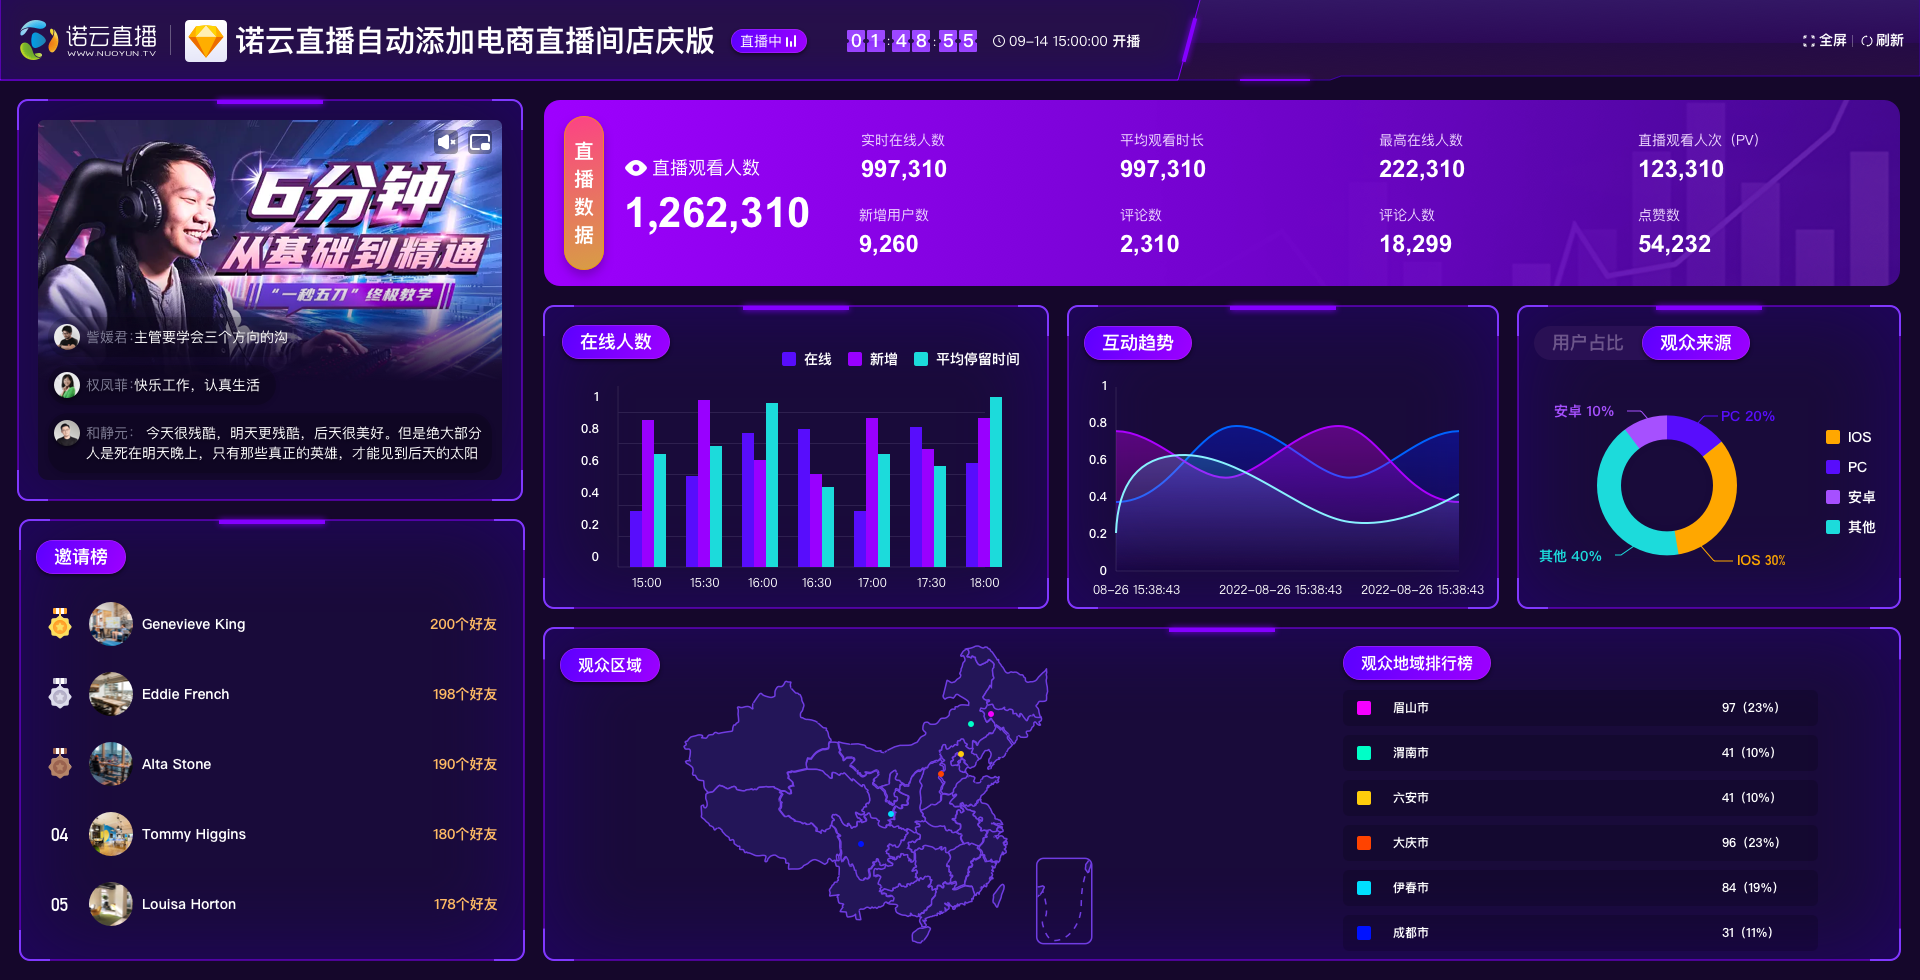Toggle 新增 series in legend
Image resolution: width=1920 pixels, height=980 pixels.
(x=872, y=359)
